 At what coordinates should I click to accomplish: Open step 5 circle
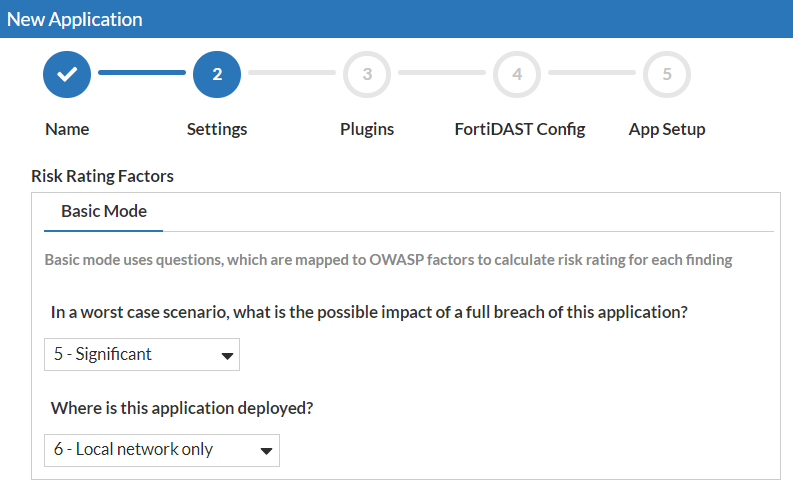[x=667, y=74]
